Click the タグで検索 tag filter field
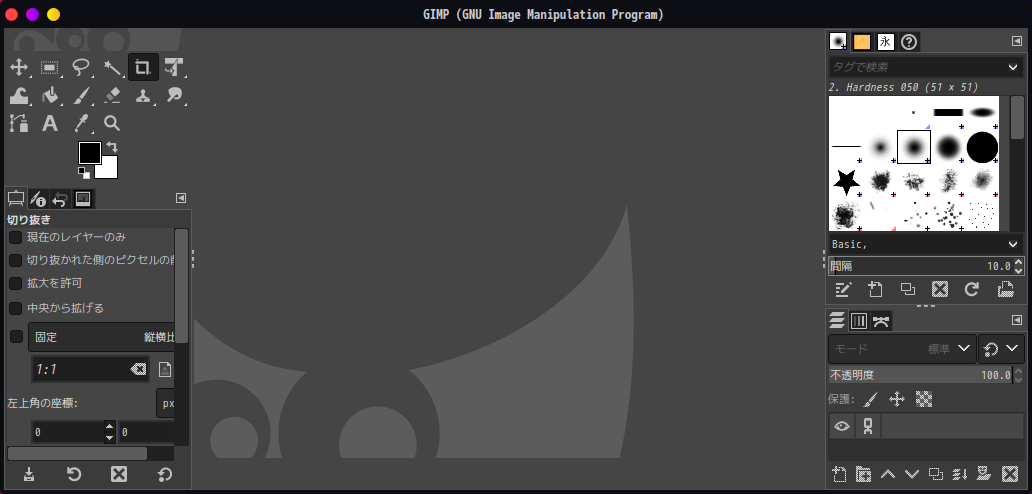Screen dimensions: 1032x494 (x=916, y=67)
